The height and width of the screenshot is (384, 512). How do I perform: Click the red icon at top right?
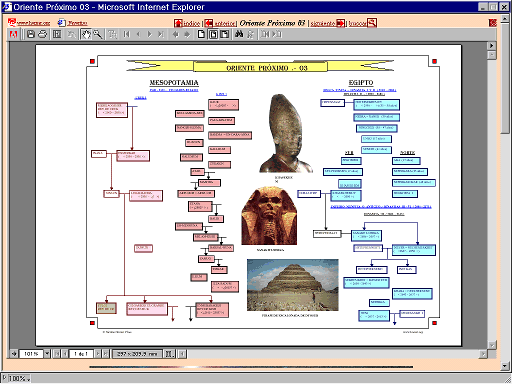[x=493, y=23]
